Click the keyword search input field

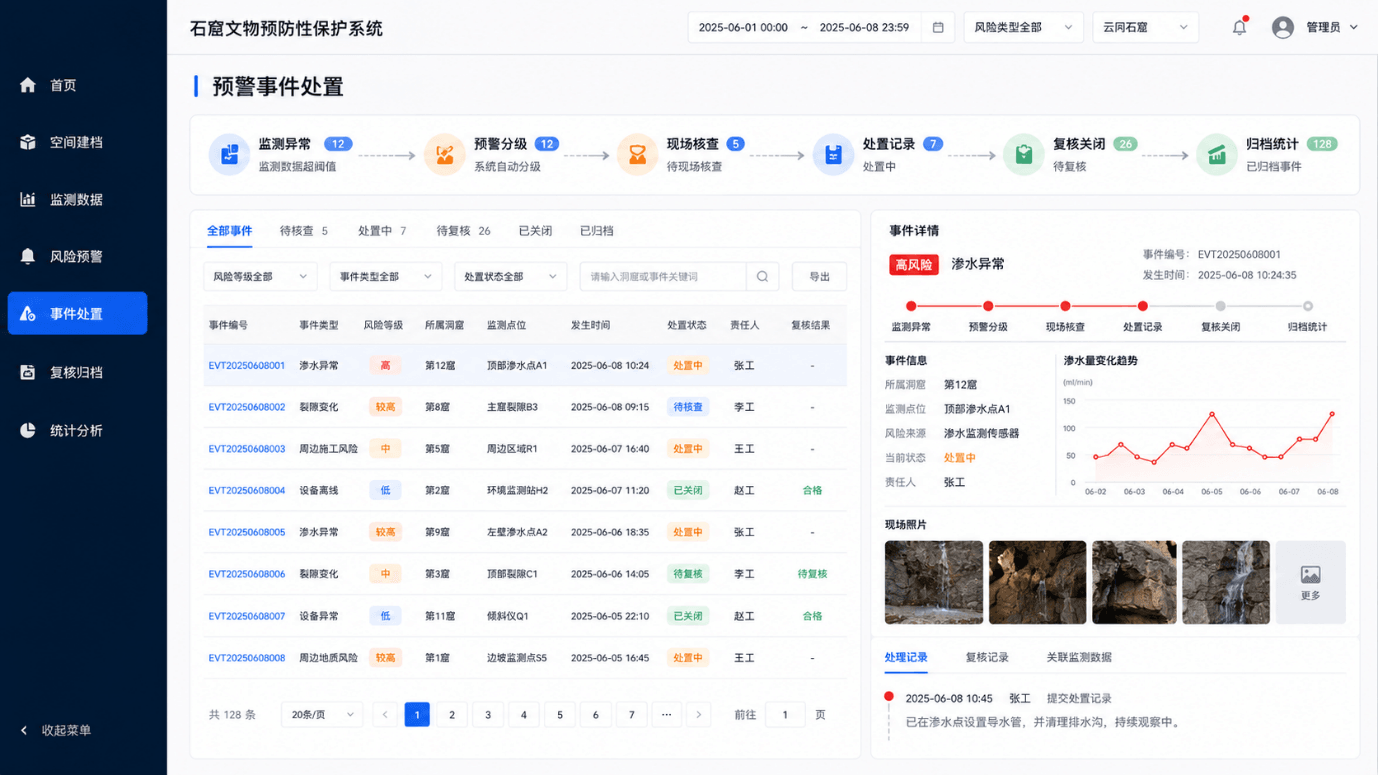(663, 276)
